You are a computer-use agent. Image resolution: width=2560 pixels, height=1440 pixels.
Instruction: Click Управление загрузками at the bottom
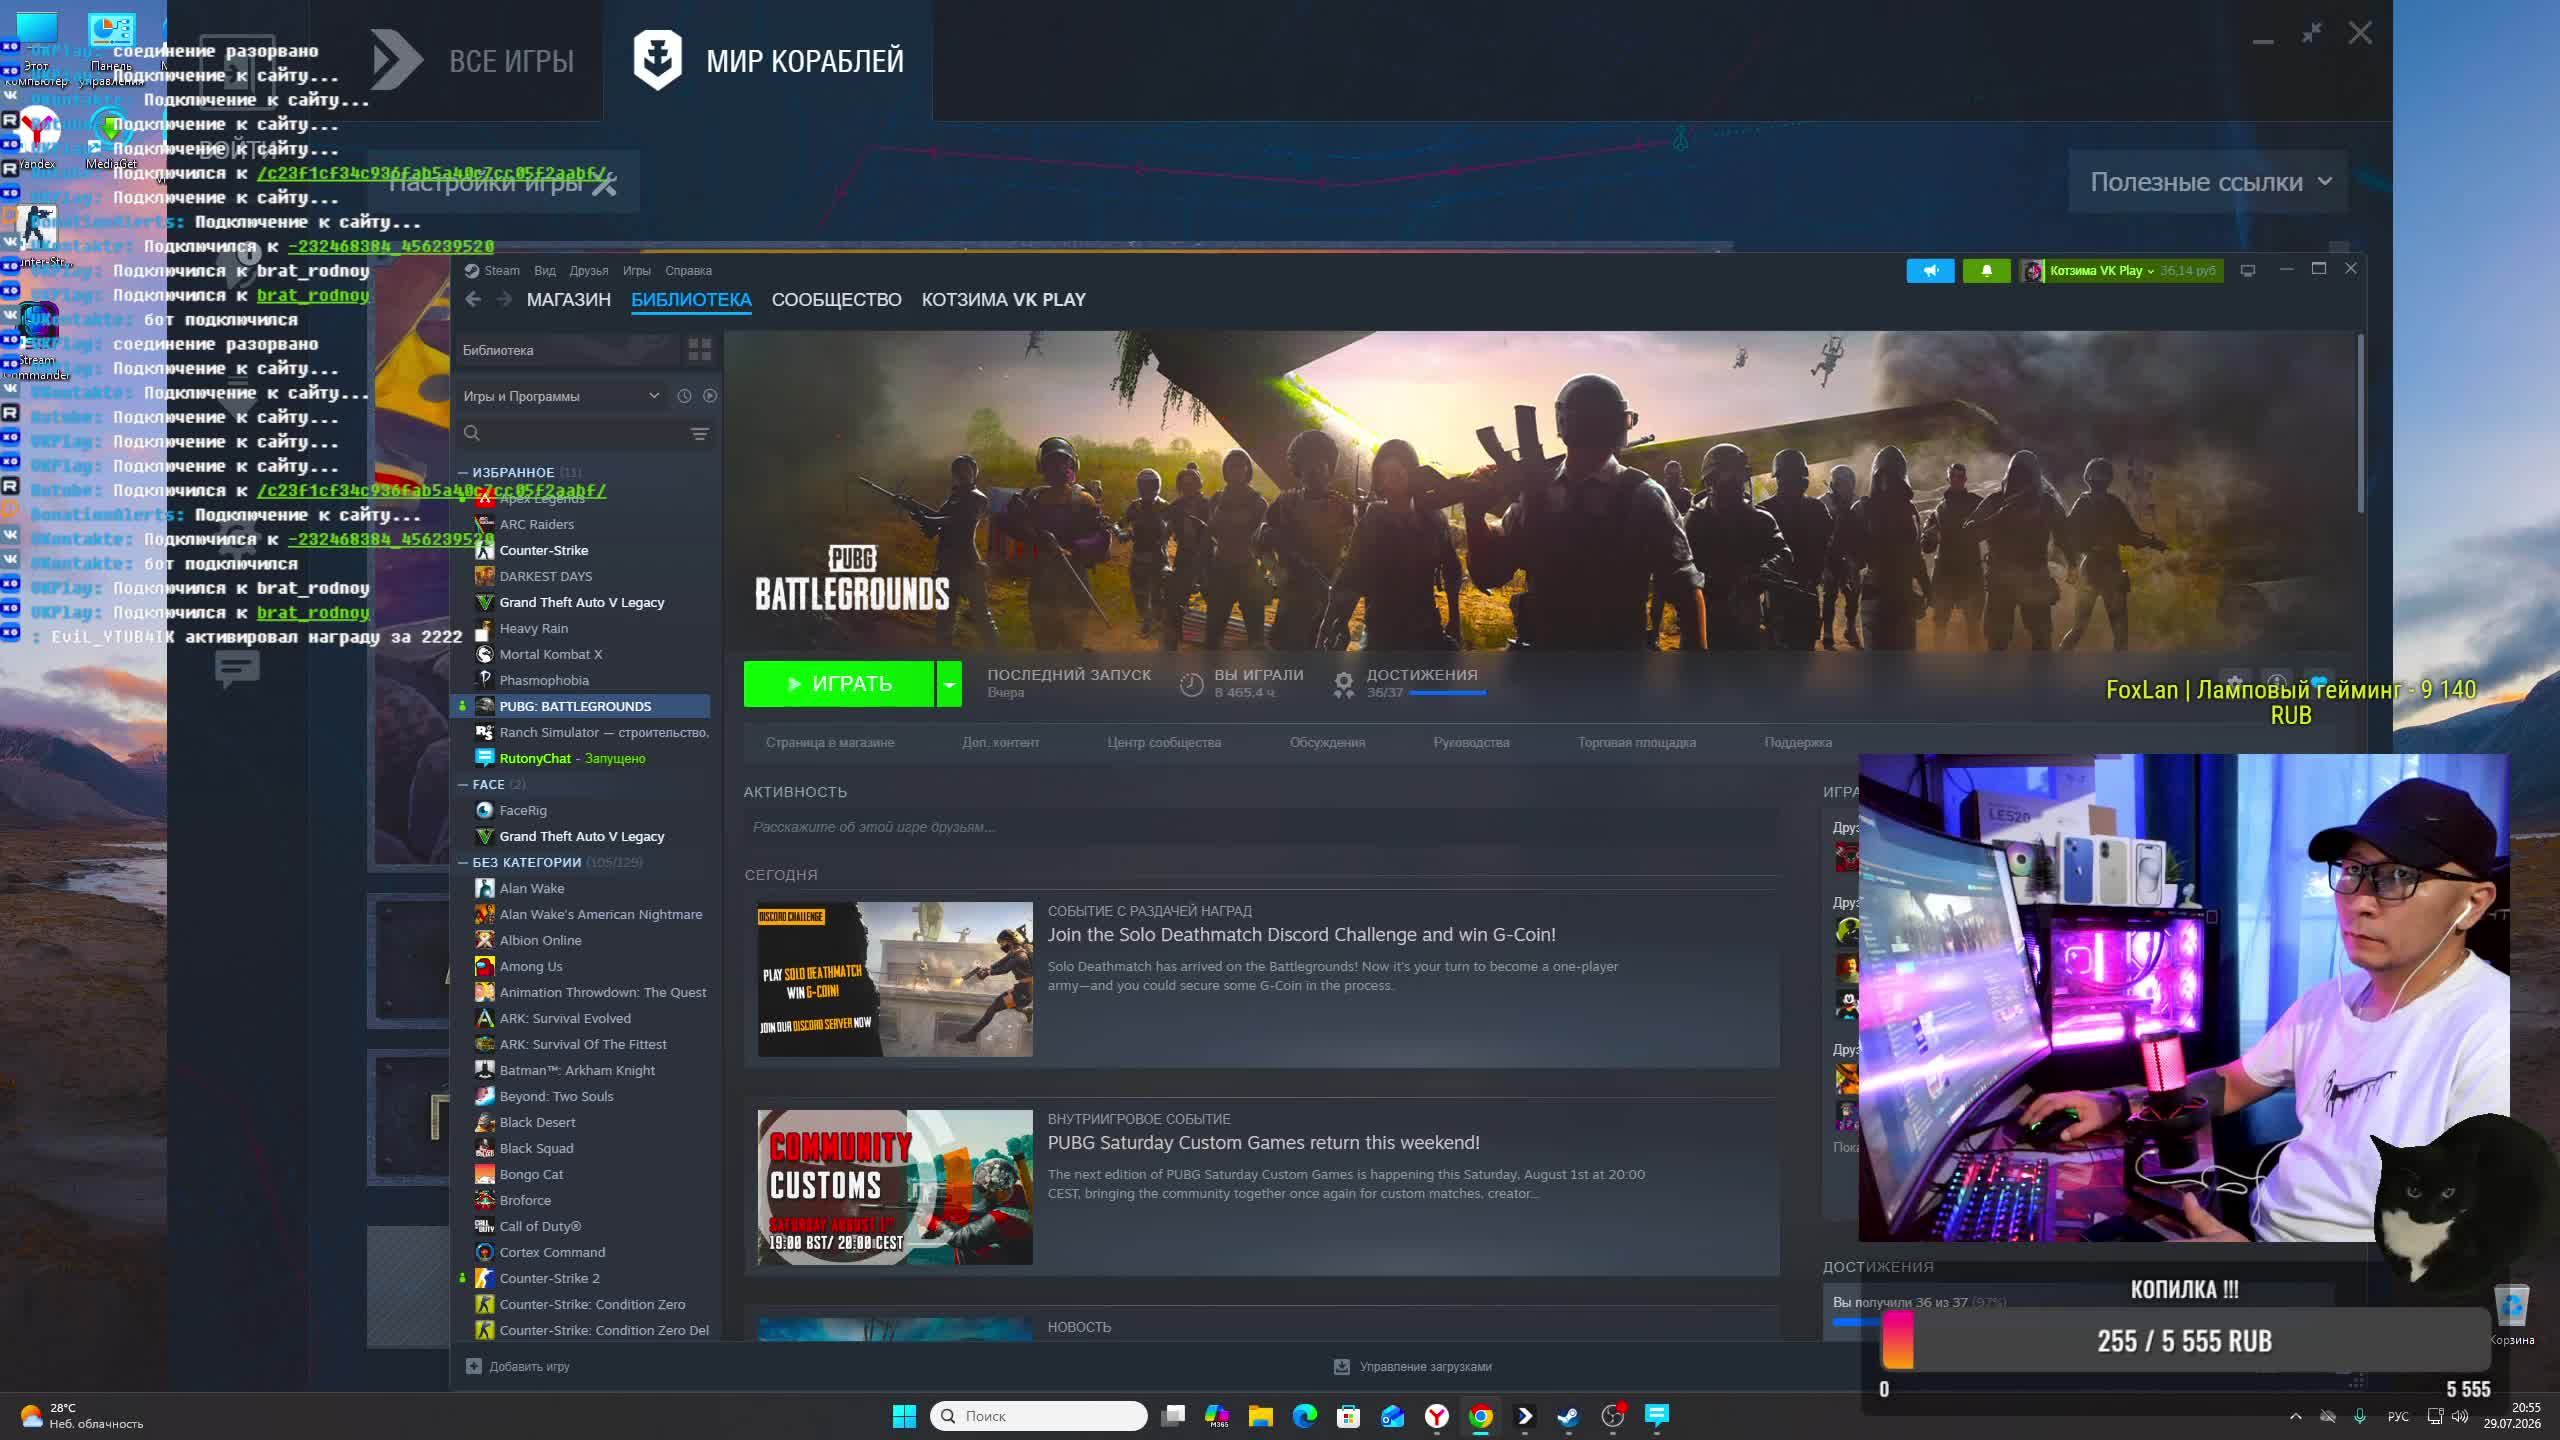point(1426,1366)
